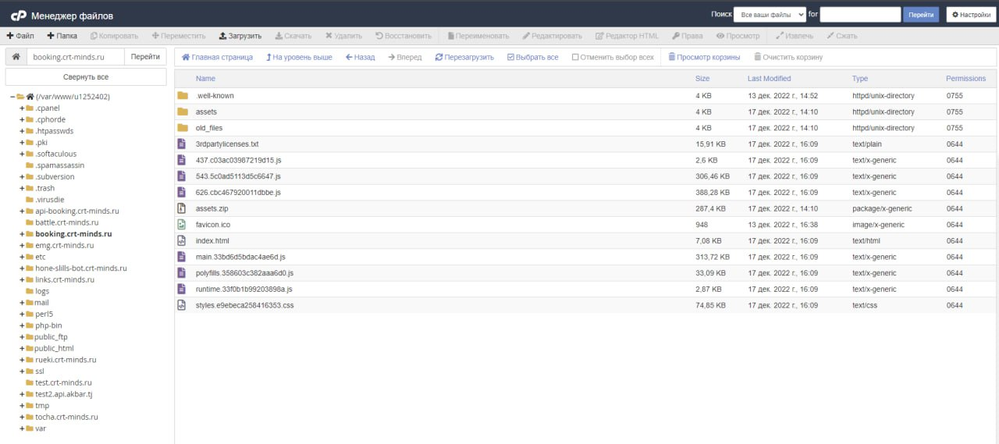Click the search text input field

coord(860,15)
